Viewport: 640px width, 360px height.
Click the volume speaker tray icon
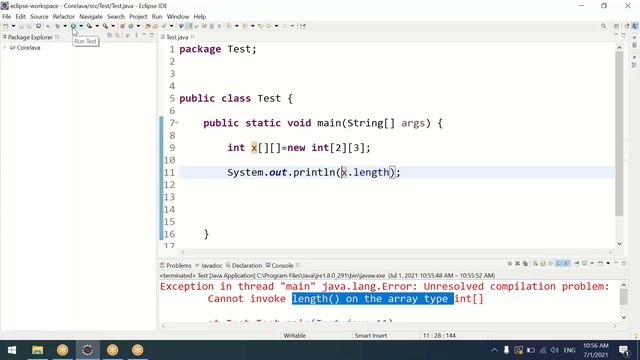pyautogui.click(x=555, y=350)
